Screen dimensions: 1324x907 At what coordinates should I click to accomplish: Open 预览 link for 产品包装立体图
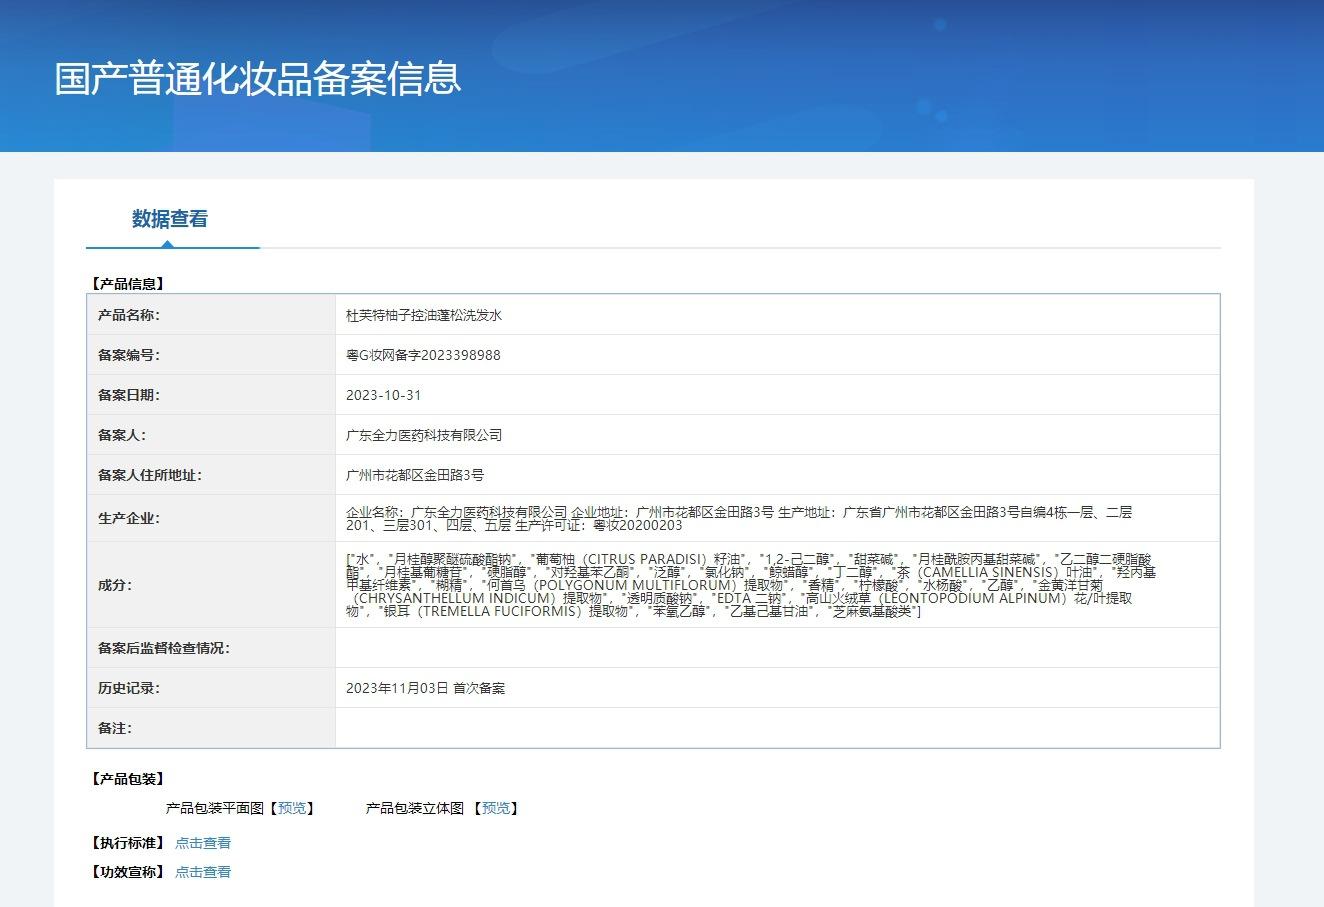[496, 808]
